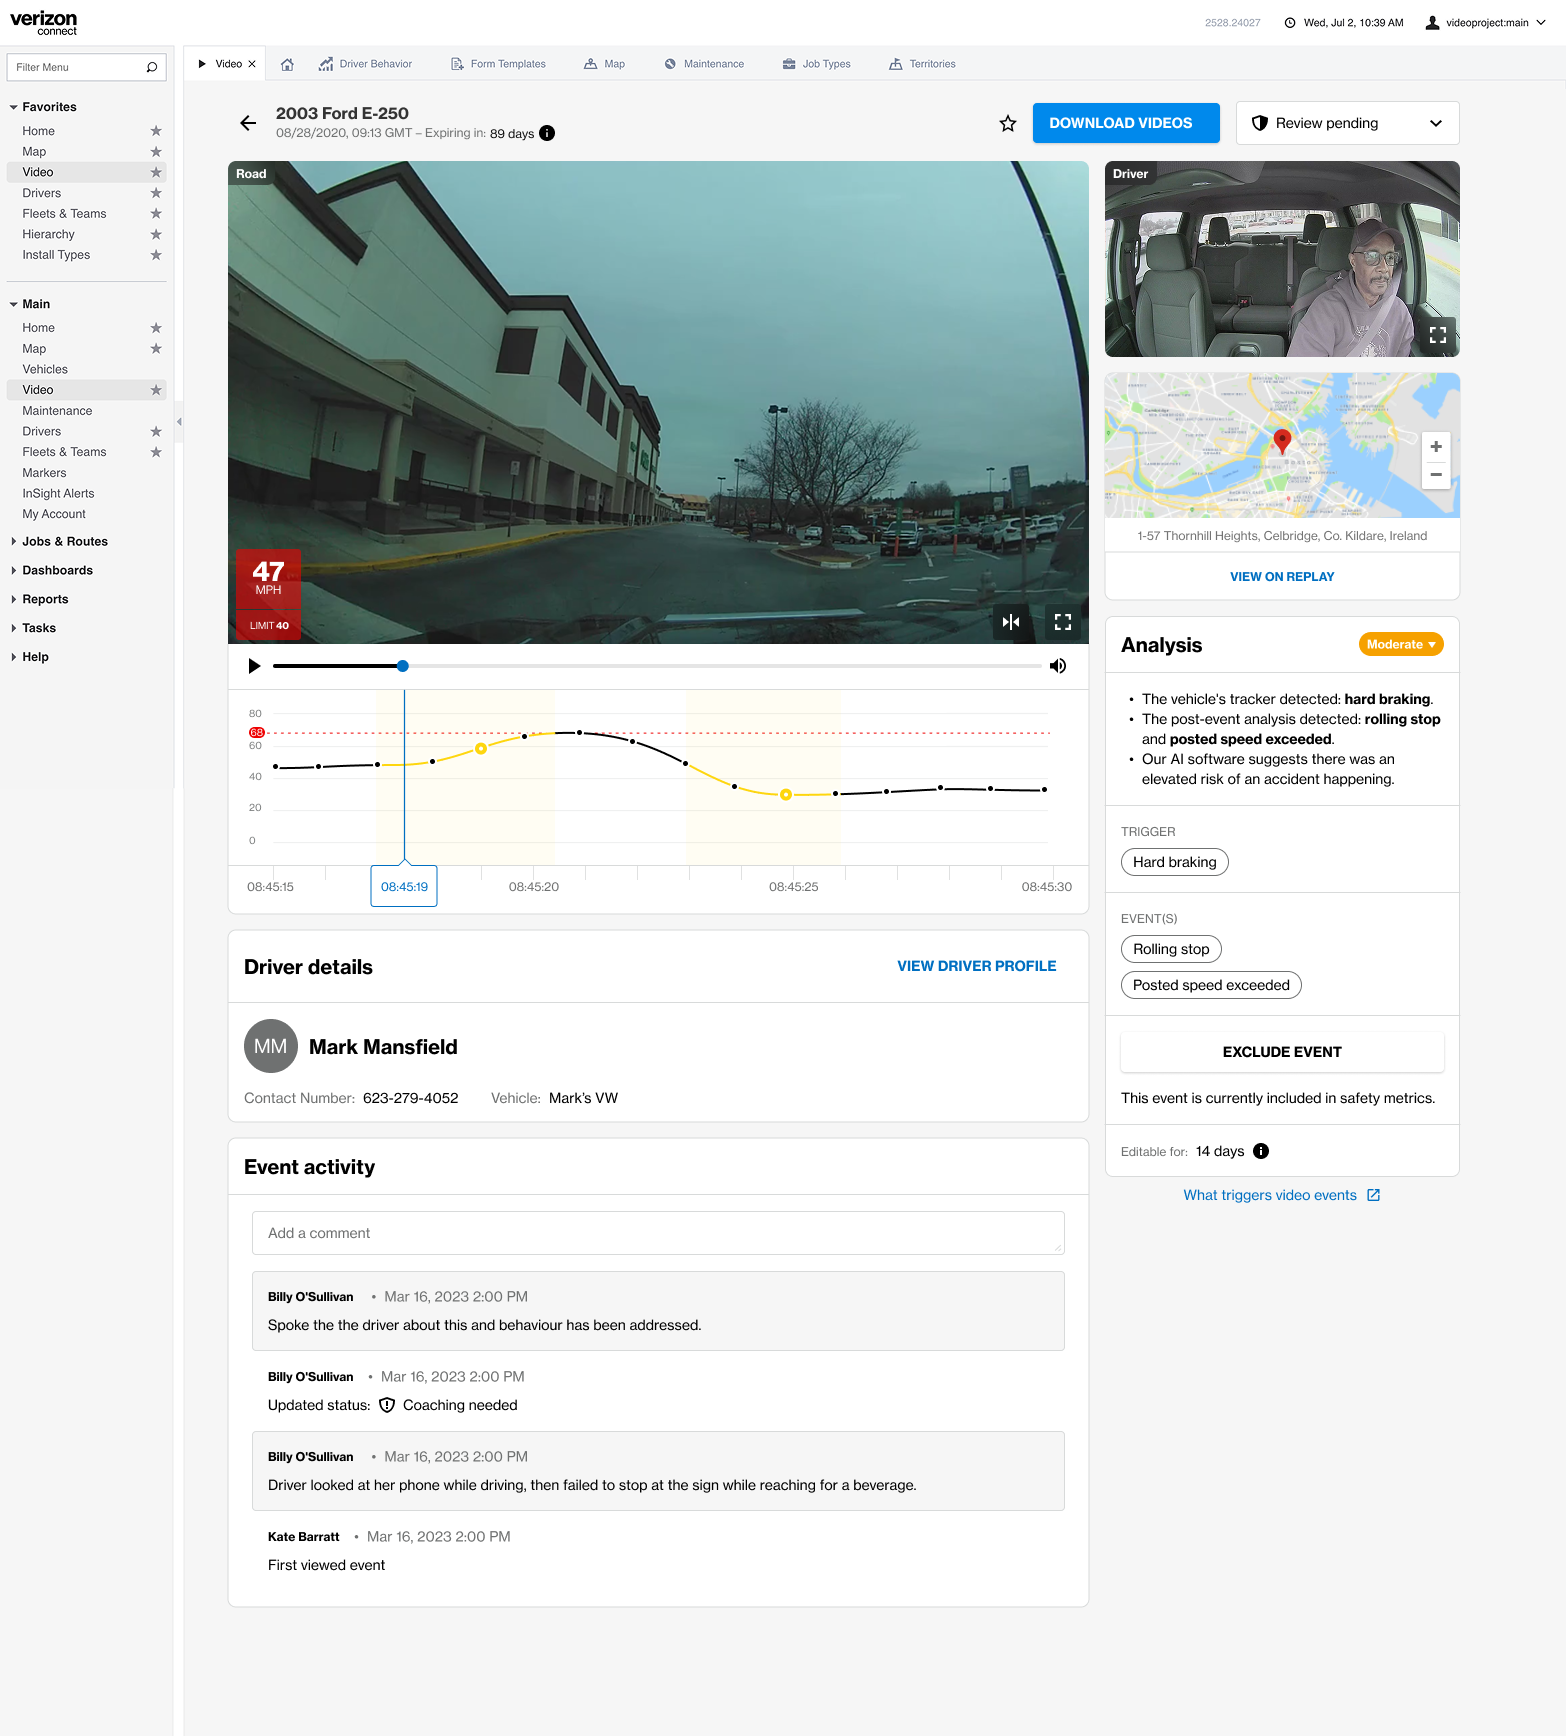Screen dimensions: 1566x1736
Task: Click VIEW DRIVER PROFILE link
Action: [x=977, y=966]
